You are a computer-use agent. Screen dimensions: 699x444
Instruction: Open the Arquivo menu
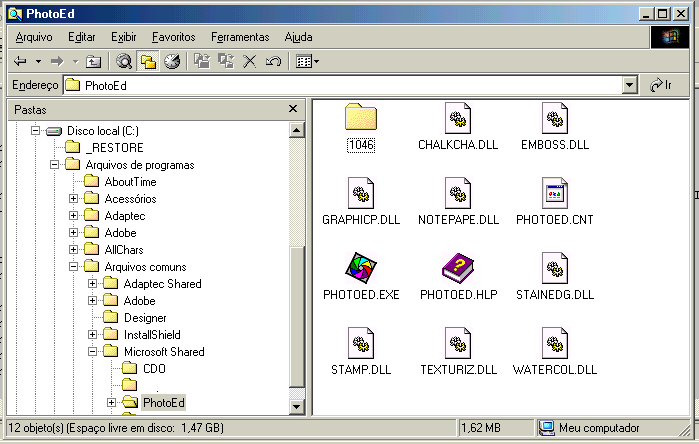pos(34,37)
